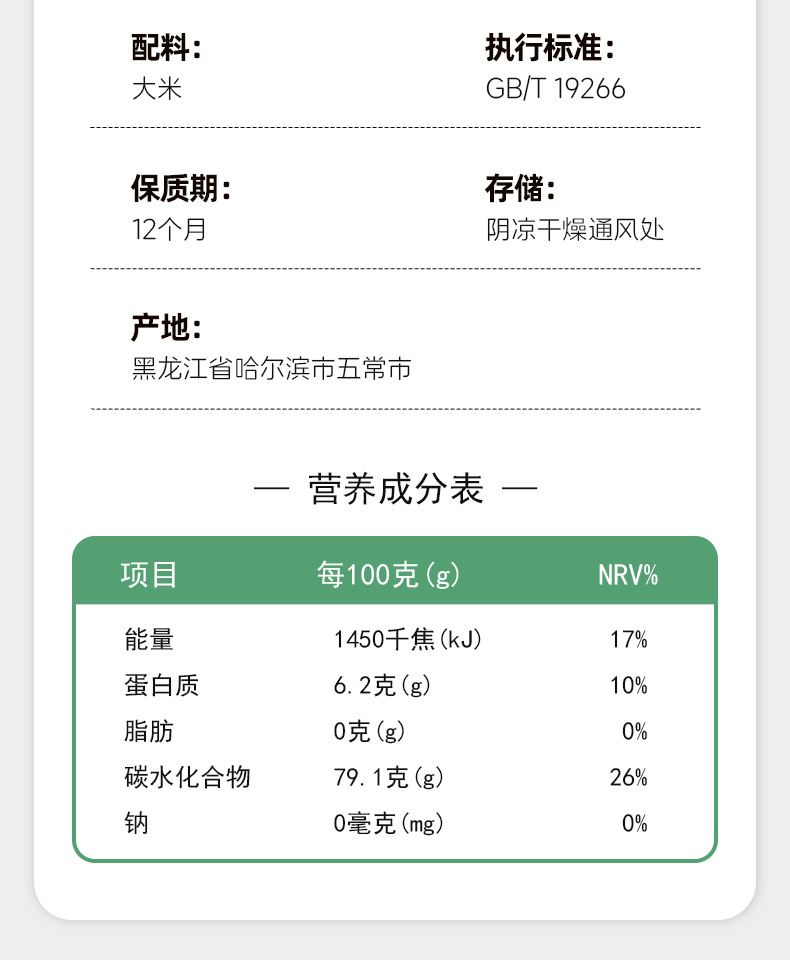The height and width of the screenshot is (960, 790).
Task: Click the 产地 origin label
Action: point(166,328)
